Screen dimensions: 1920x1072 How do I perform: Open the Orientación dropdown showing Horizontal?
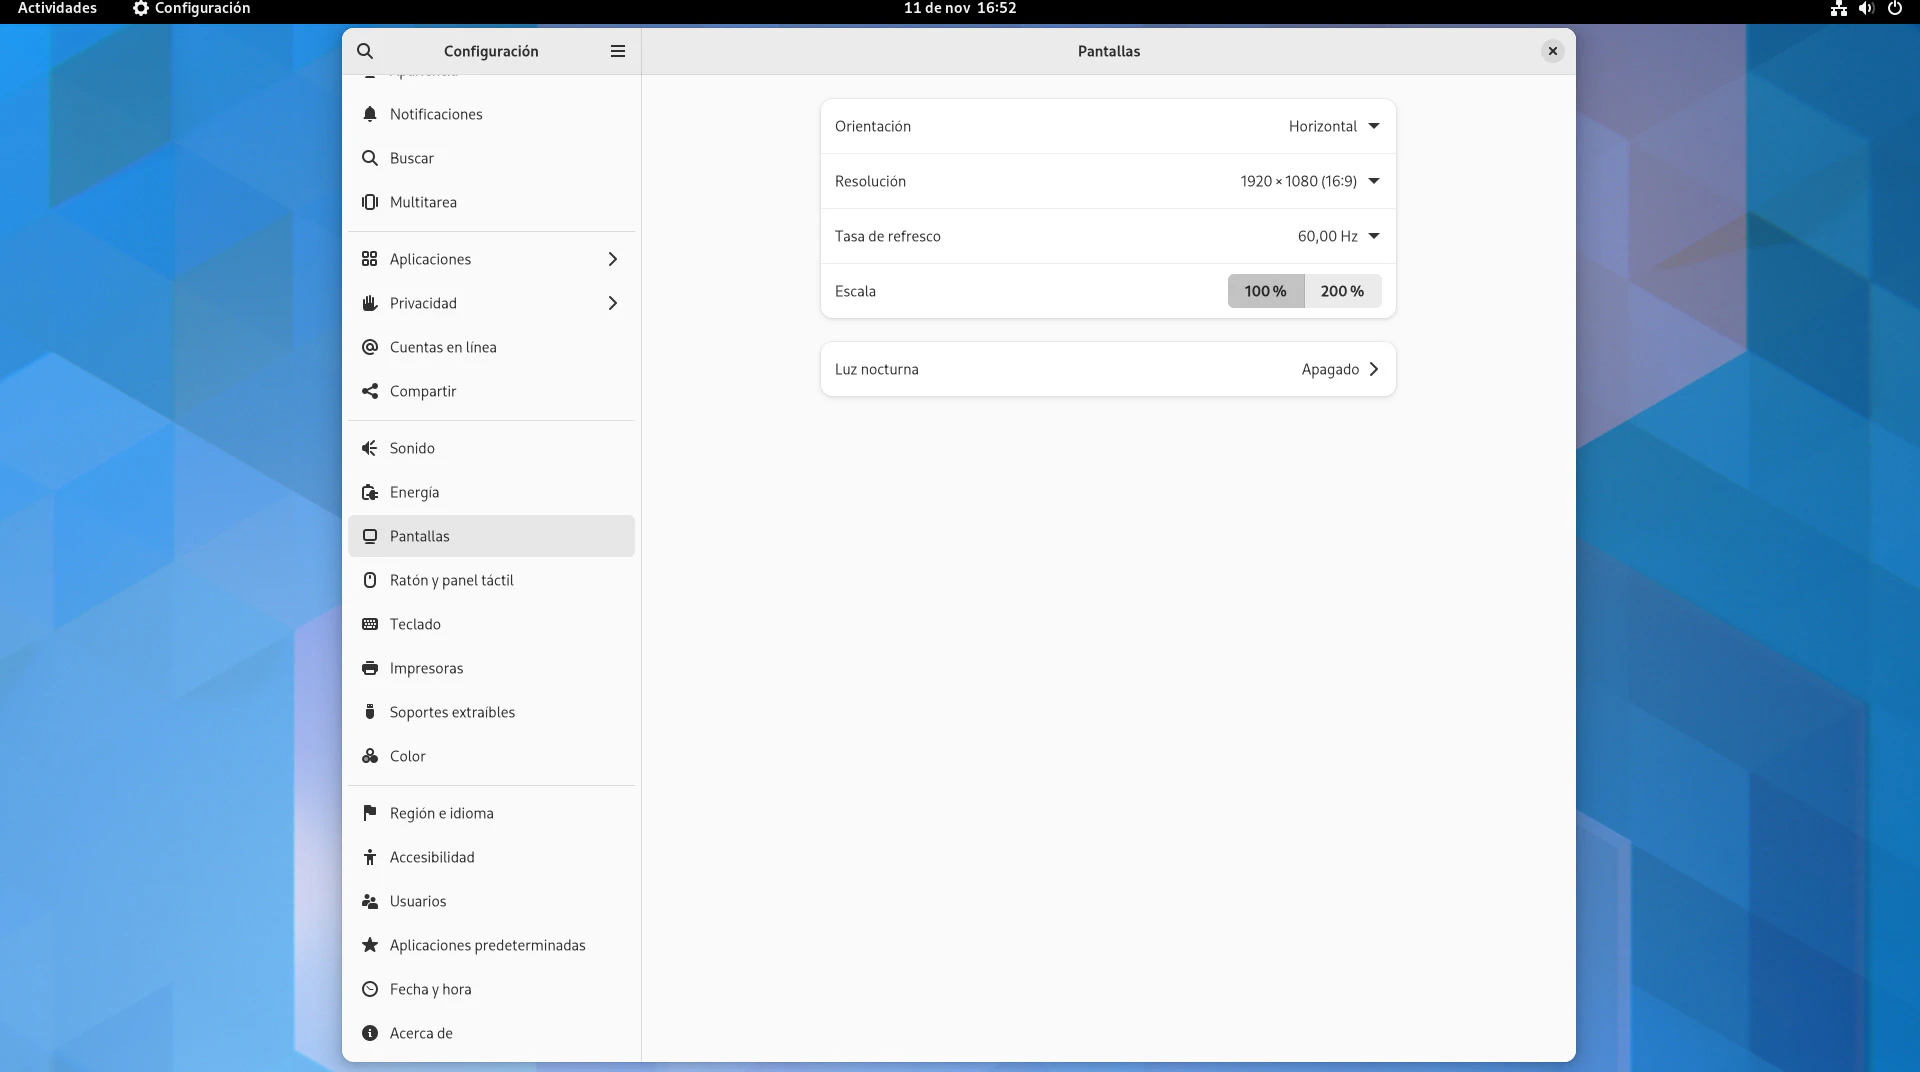pyautogui.click(x=1333, y=126)
